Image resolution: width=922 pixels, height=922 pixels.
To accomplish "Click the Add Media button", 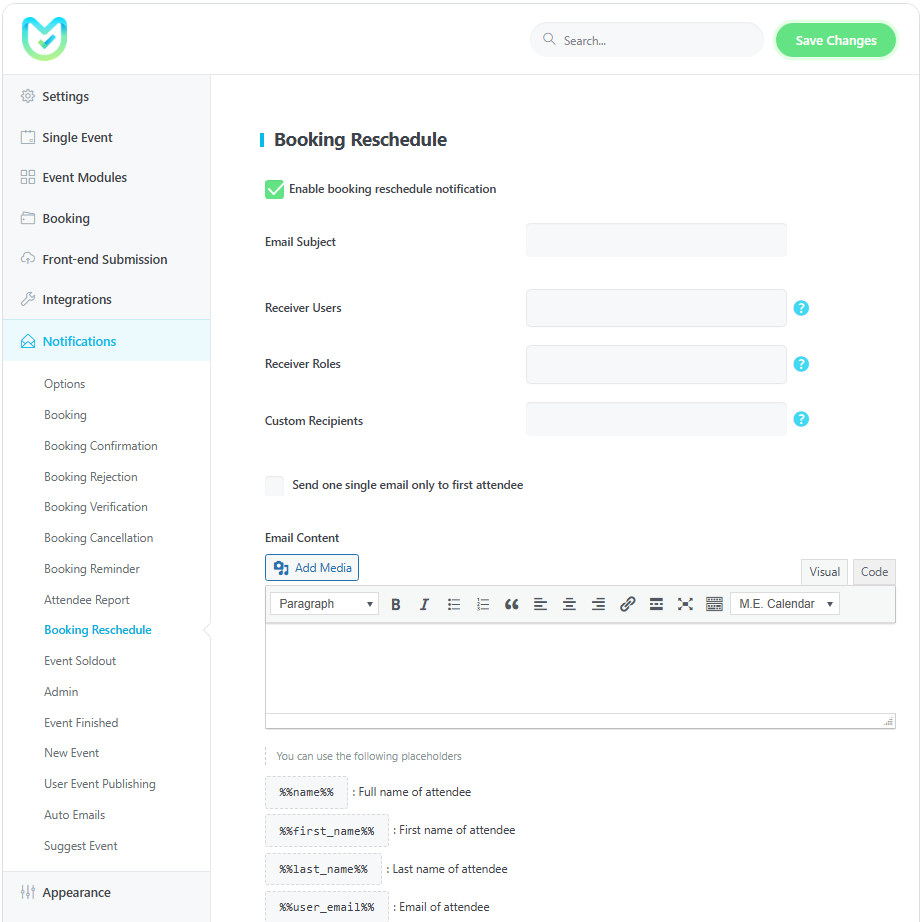I will pyautogui.click(x=312, y=568).
